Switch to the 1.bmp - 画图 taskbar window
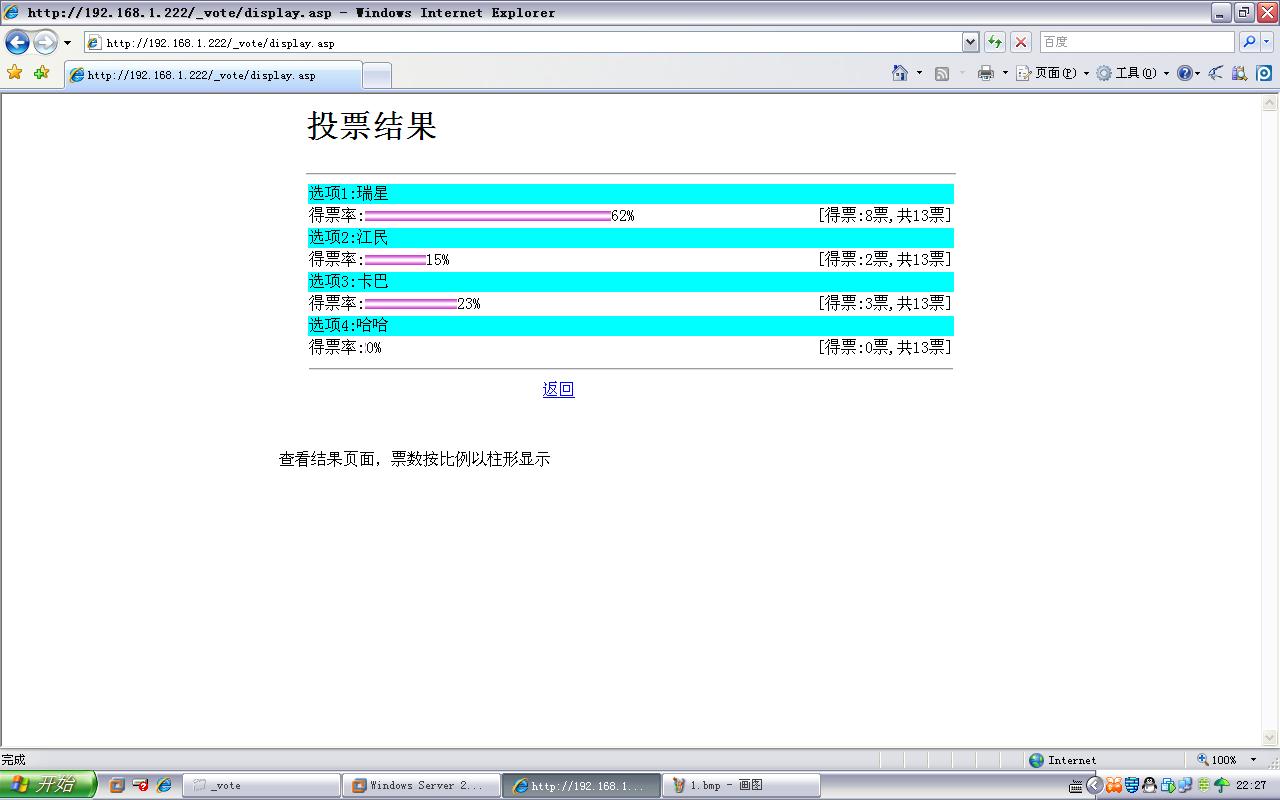 (741, 785)
